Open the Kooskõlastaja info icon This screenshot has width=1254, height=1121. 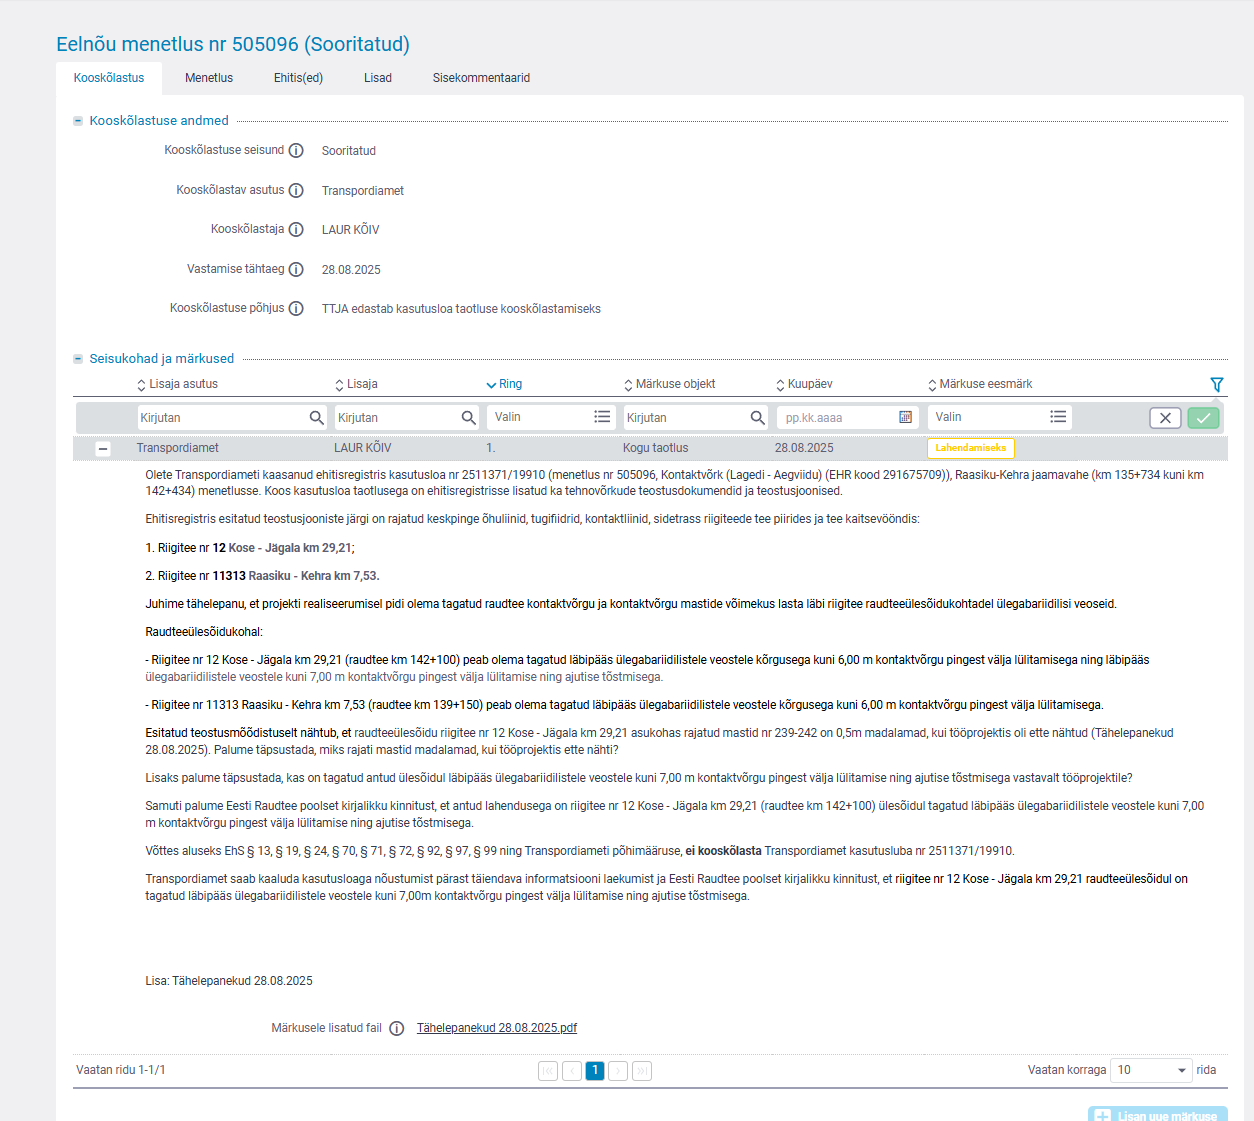pyautogui.click(x=296, y=230)
